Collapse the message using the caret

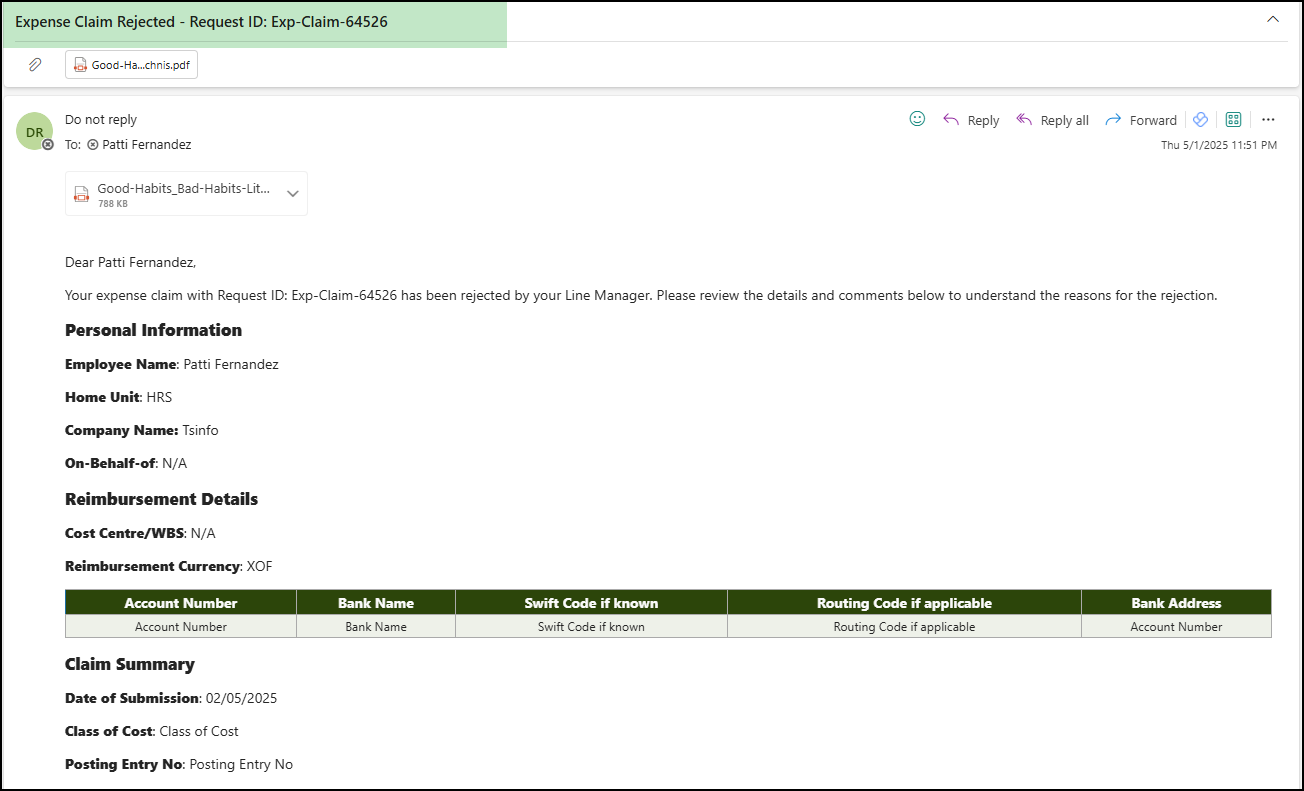click(1272, 18)
